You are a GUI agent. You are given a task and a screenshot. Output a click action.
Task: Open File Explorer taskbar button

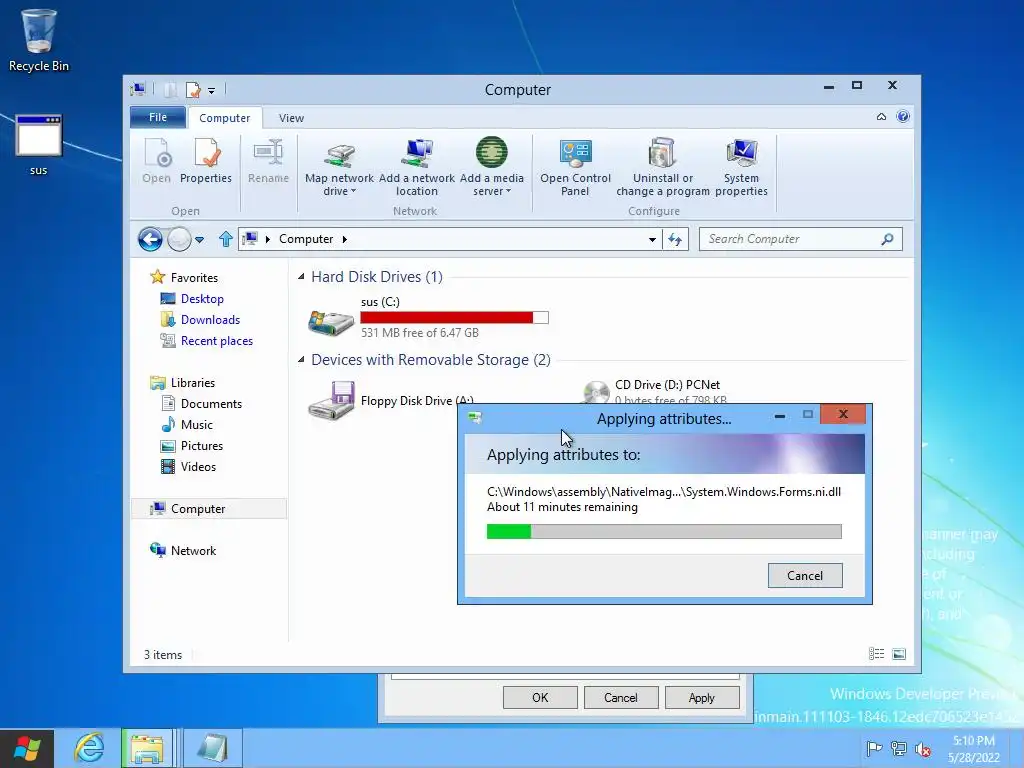[x=147, y=748]
